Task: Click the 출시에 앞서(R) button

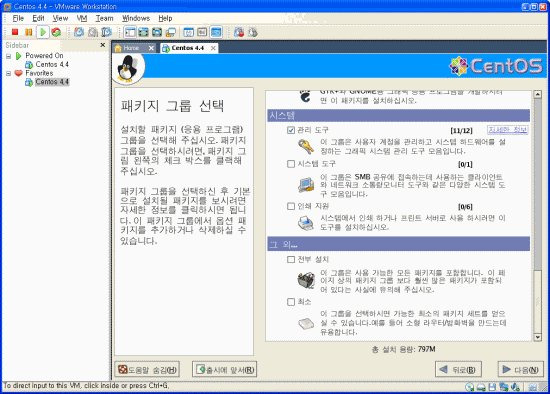Action: [224, 369]
